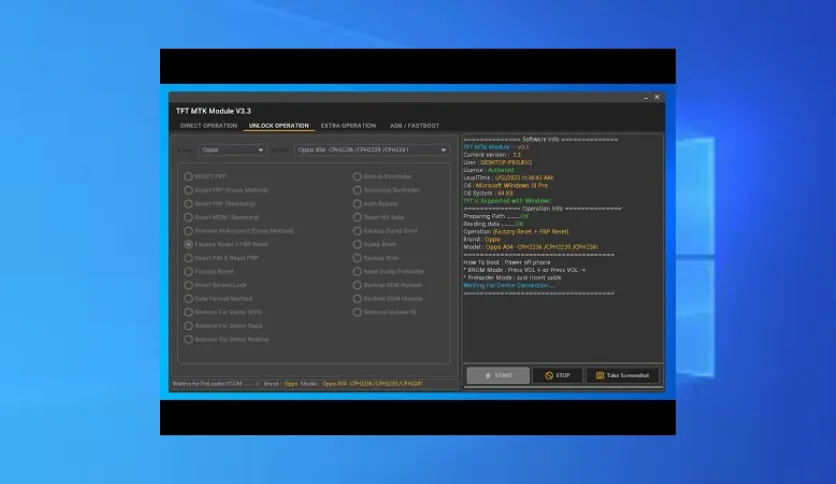Click 'License : Activated' in the log
This screenshot has height=484, width=836.
point(488,170)
